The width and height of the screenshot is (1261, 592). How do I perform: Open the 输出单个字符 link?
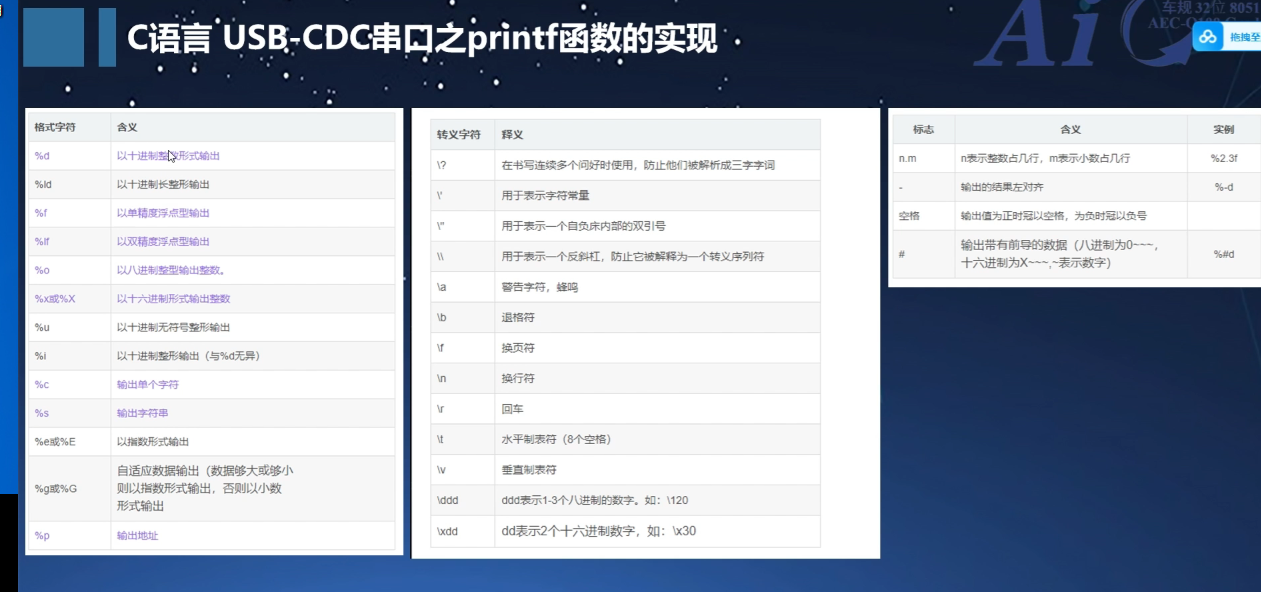tap(148, 384)
